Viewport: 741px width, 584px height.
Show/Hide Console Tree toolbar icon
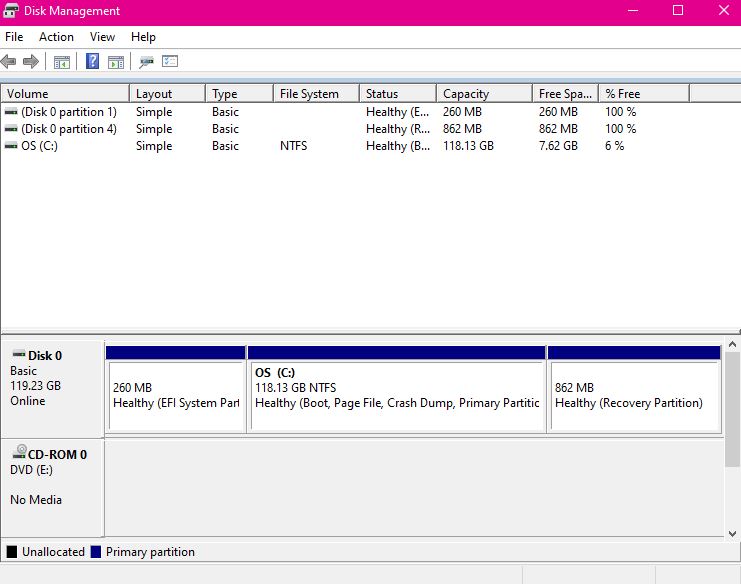click(62, 62)
